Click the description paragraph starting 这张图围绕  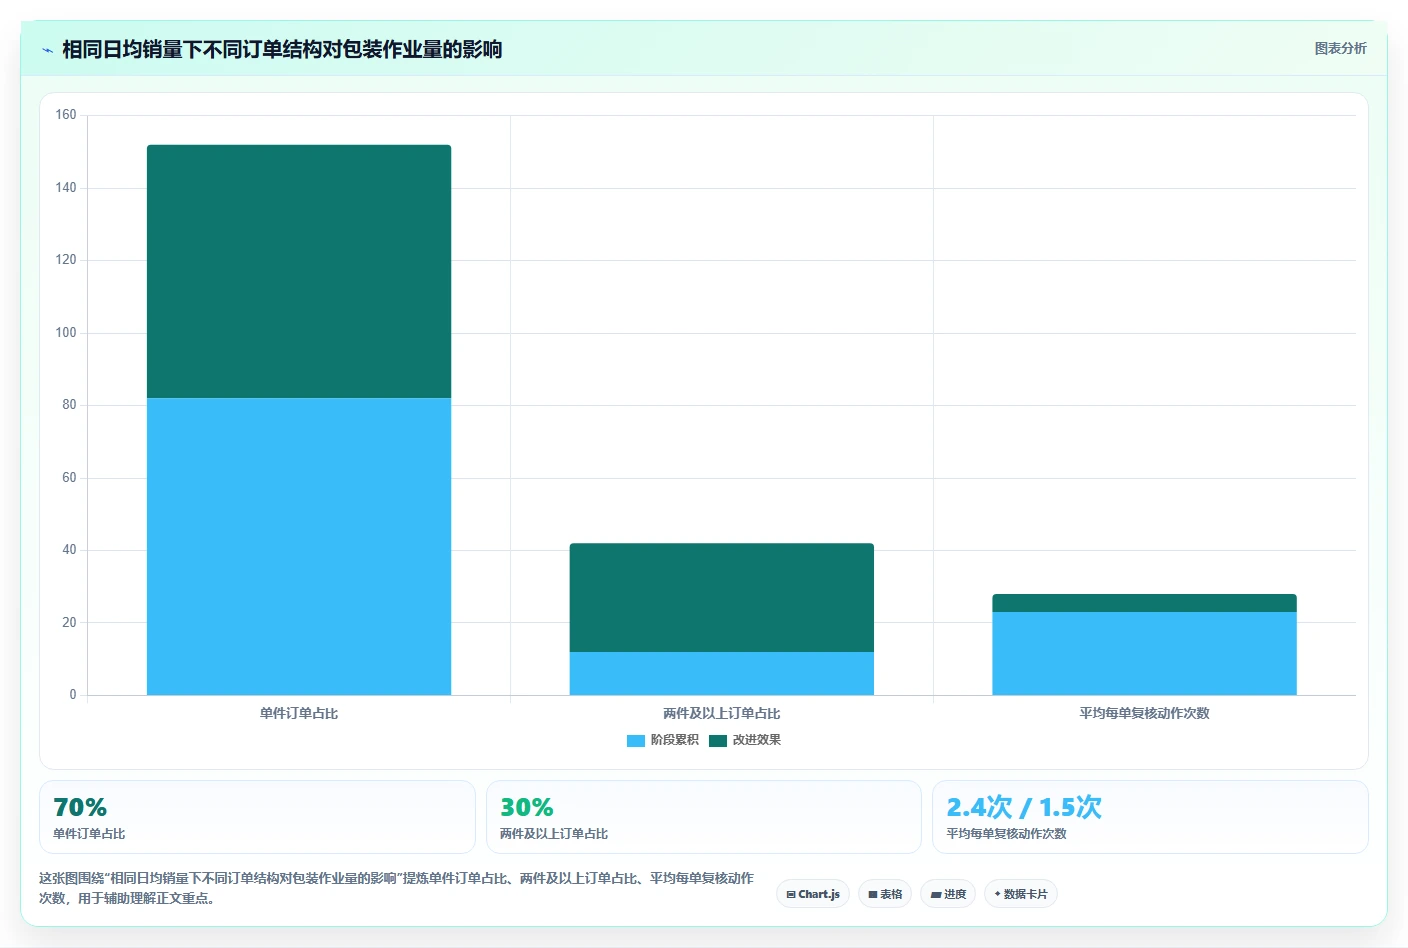click(397, 888)
